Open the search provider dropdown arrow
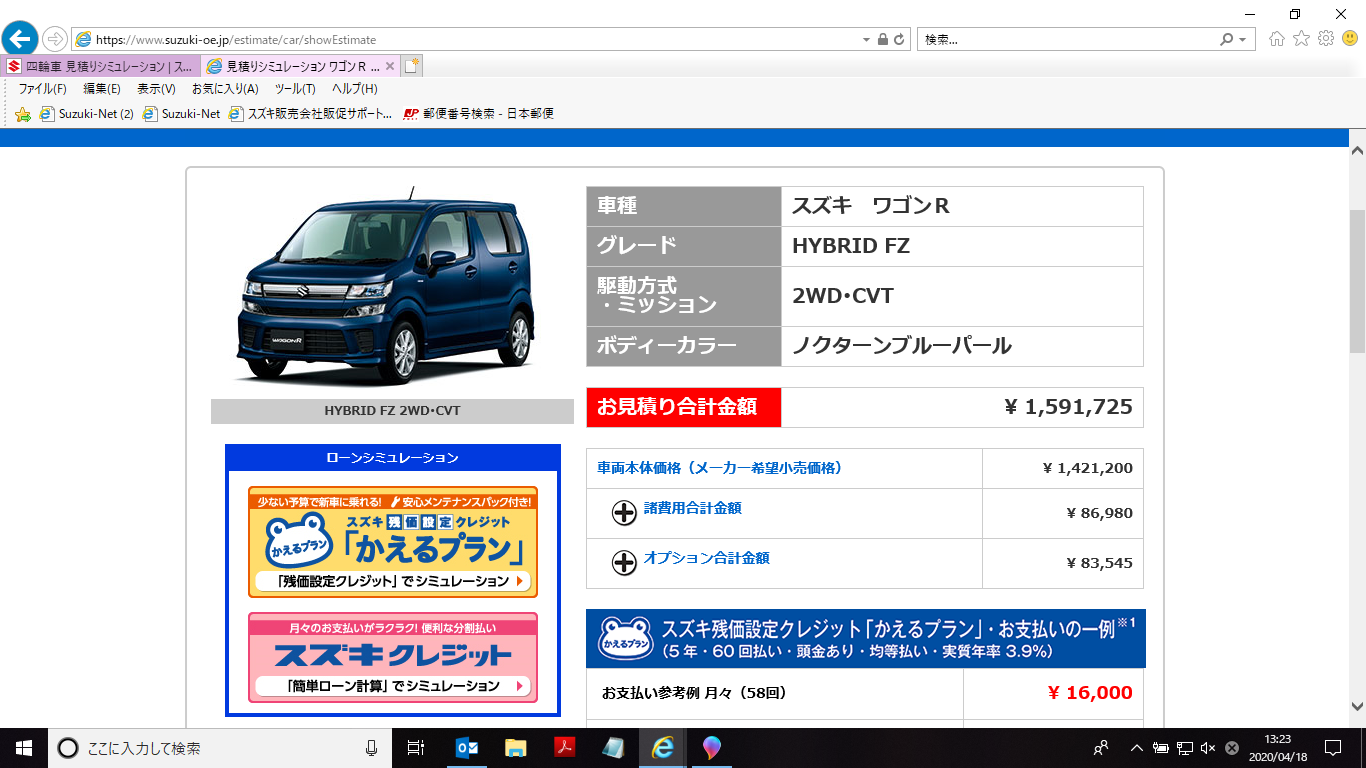 pyautogui.click(x=1243, y=40)
